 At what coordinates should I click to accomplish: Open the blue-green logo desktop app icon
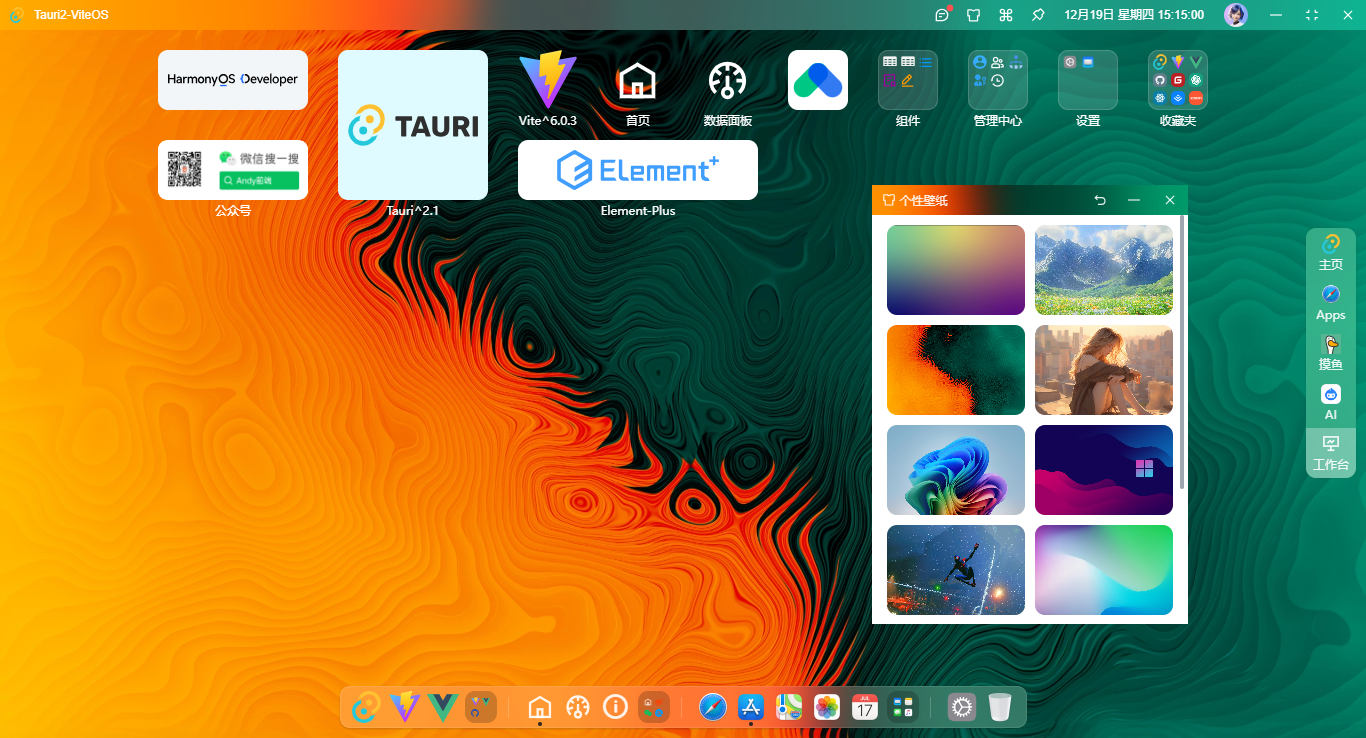(818, 80)
